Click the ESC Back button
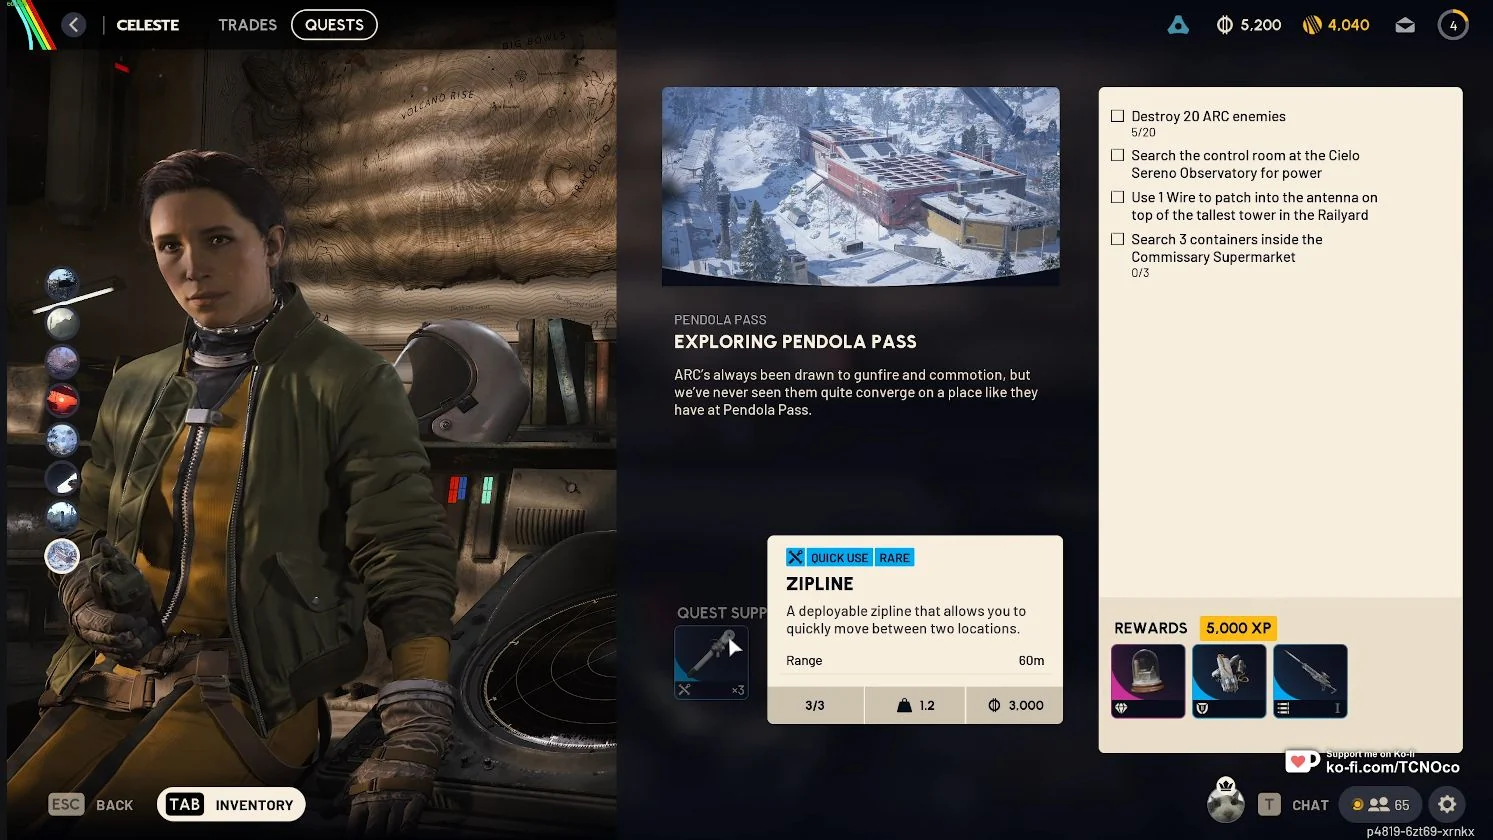 coord(91,805)
